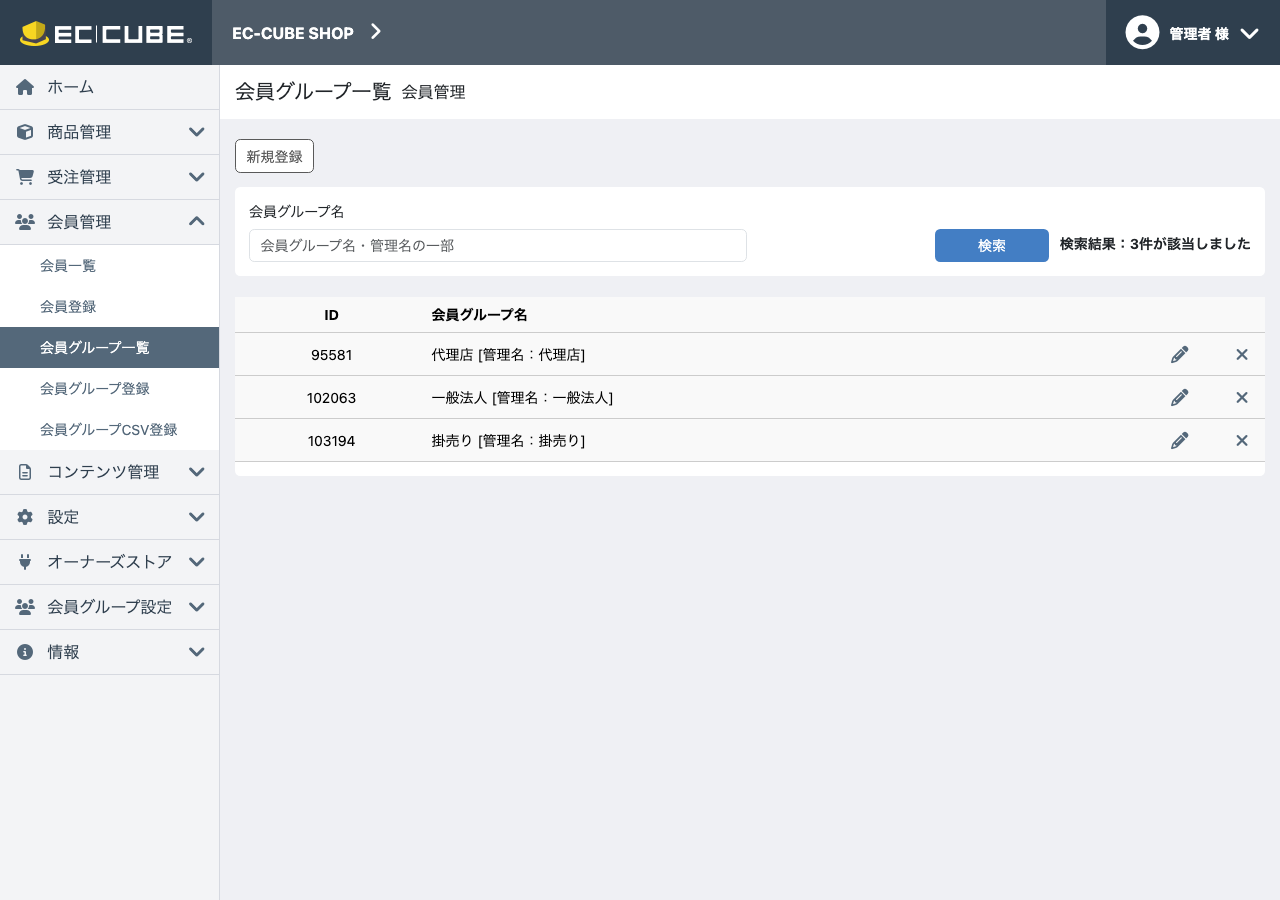Edit the 掛売り group with pencil icon
This screenshot has width=1280, height=900.
tap(1180, 440)
